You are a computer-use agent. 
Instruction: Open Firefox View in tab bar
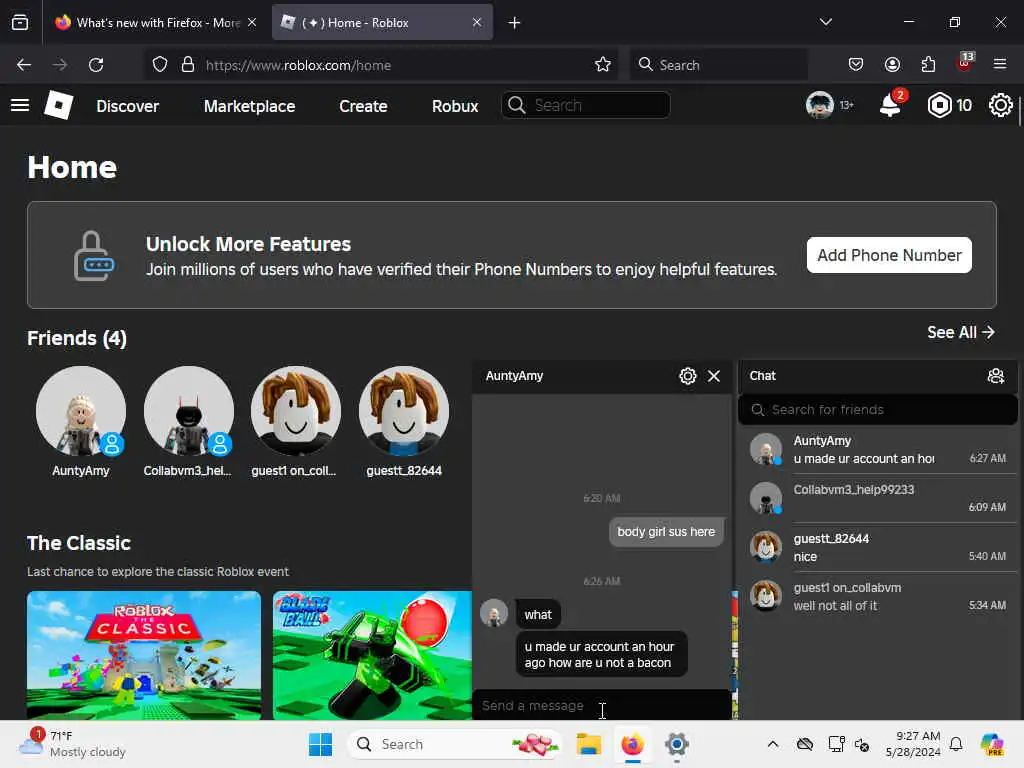tap(20, 23)
